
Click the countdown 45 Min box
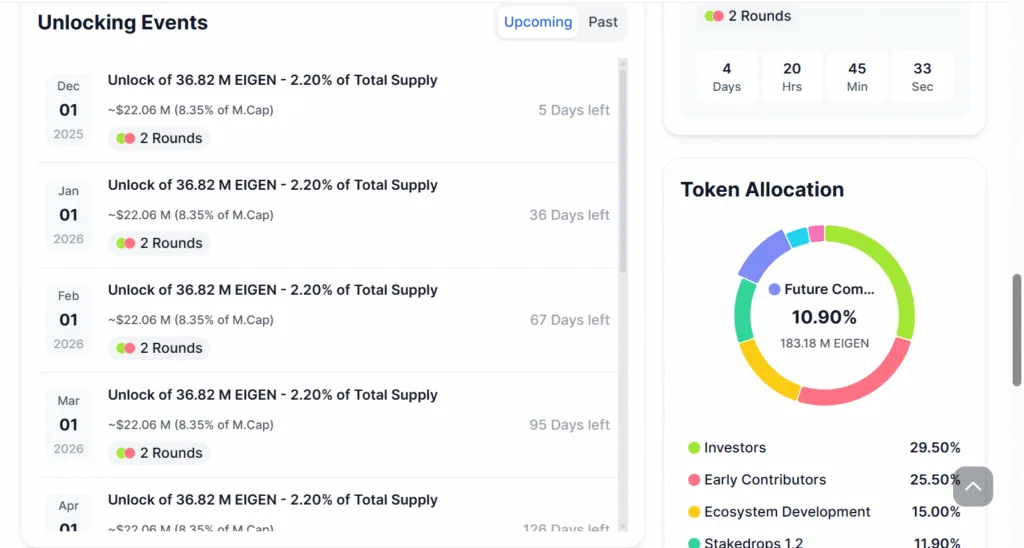(x=857, y=77)
